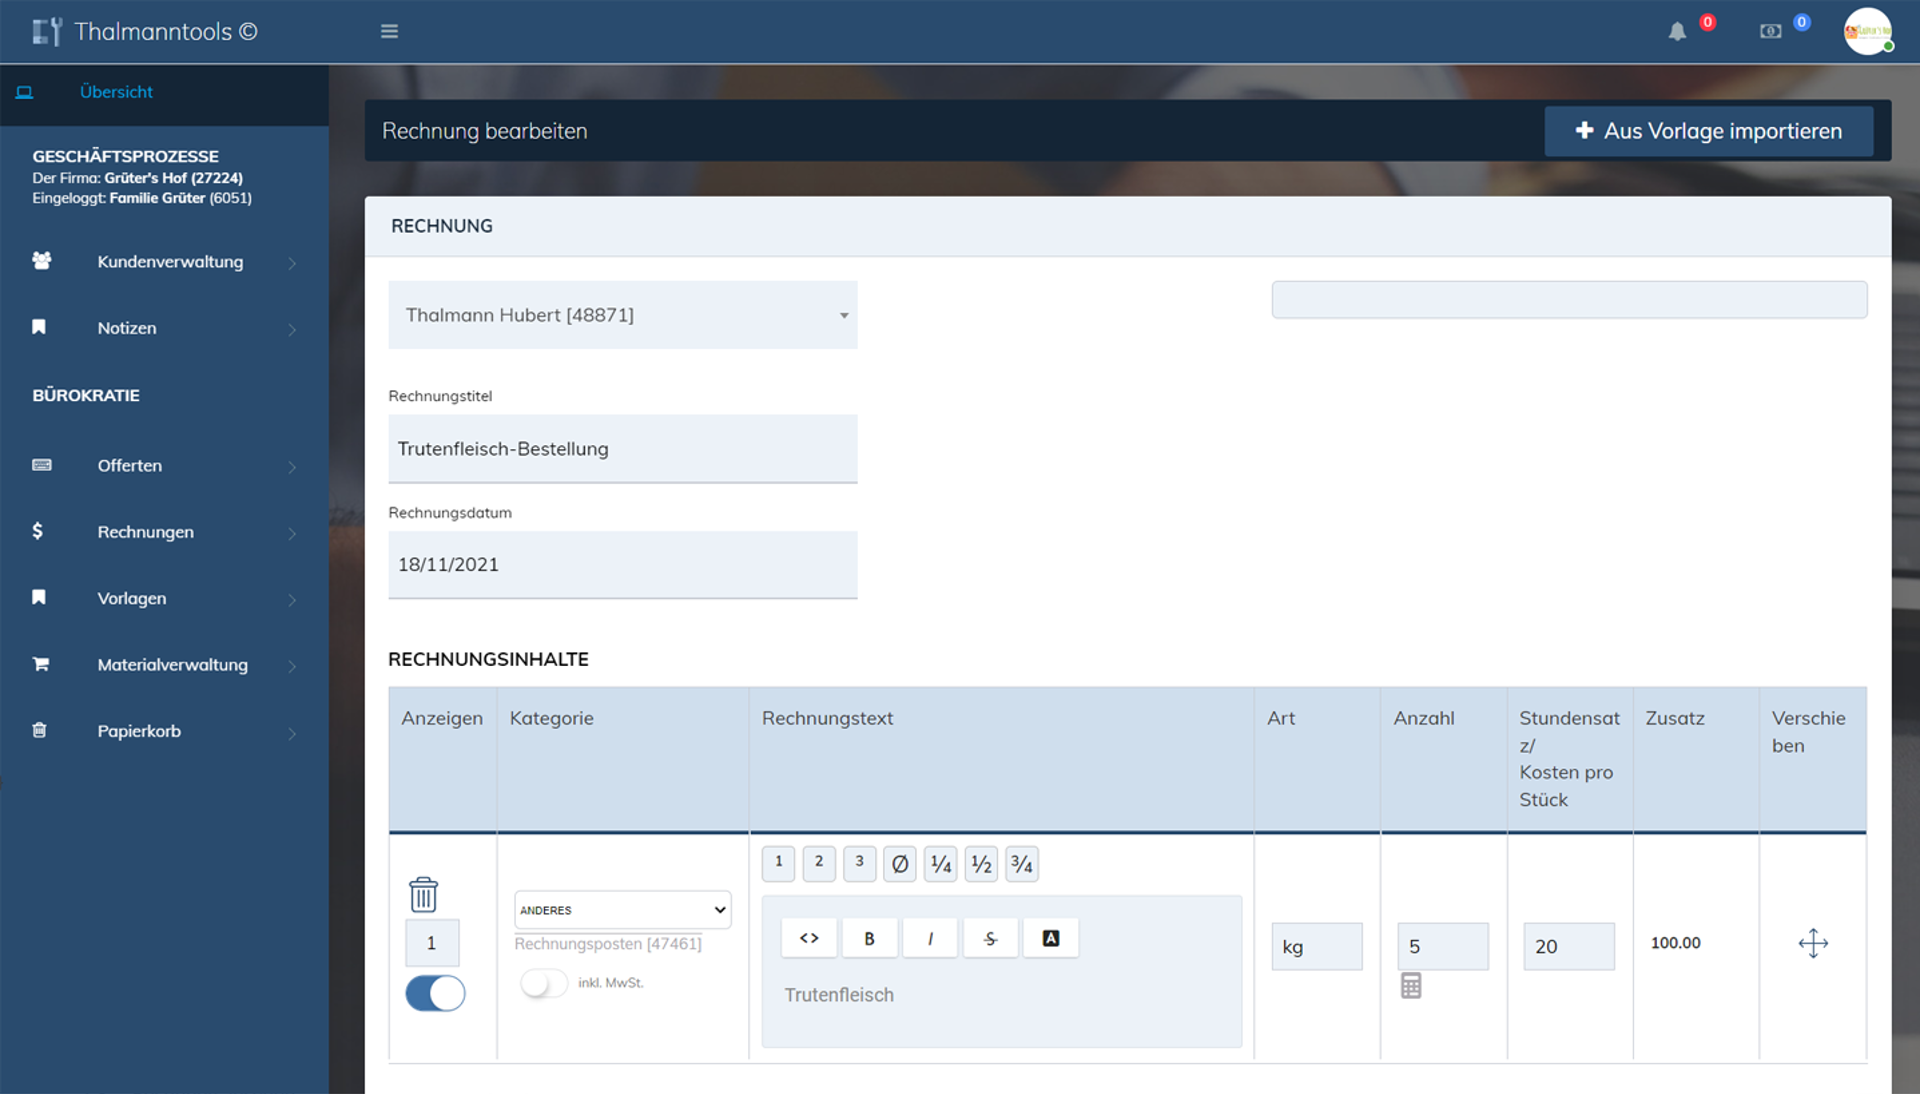1920x1094 pixels.
Task: Click the RECHNUNGSINHALTE heading
Action: pos(488,659)
